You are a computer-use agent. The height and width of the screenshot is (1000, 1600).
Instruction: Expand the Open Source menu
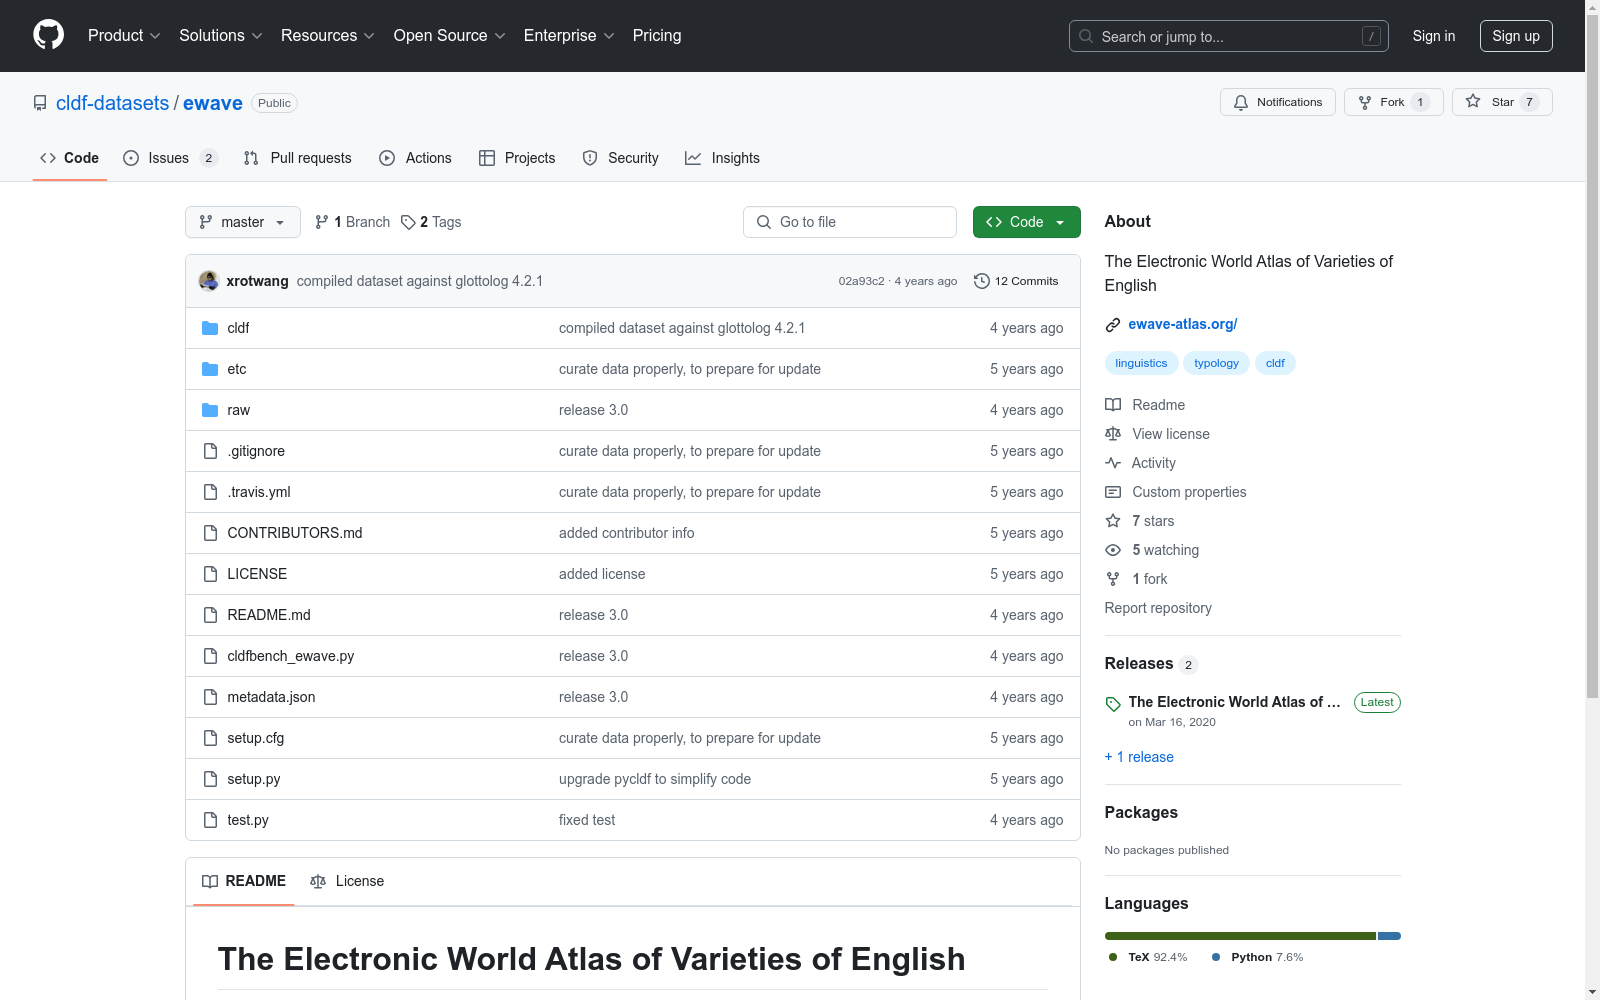pyautogui.click(x=450, y=36)
